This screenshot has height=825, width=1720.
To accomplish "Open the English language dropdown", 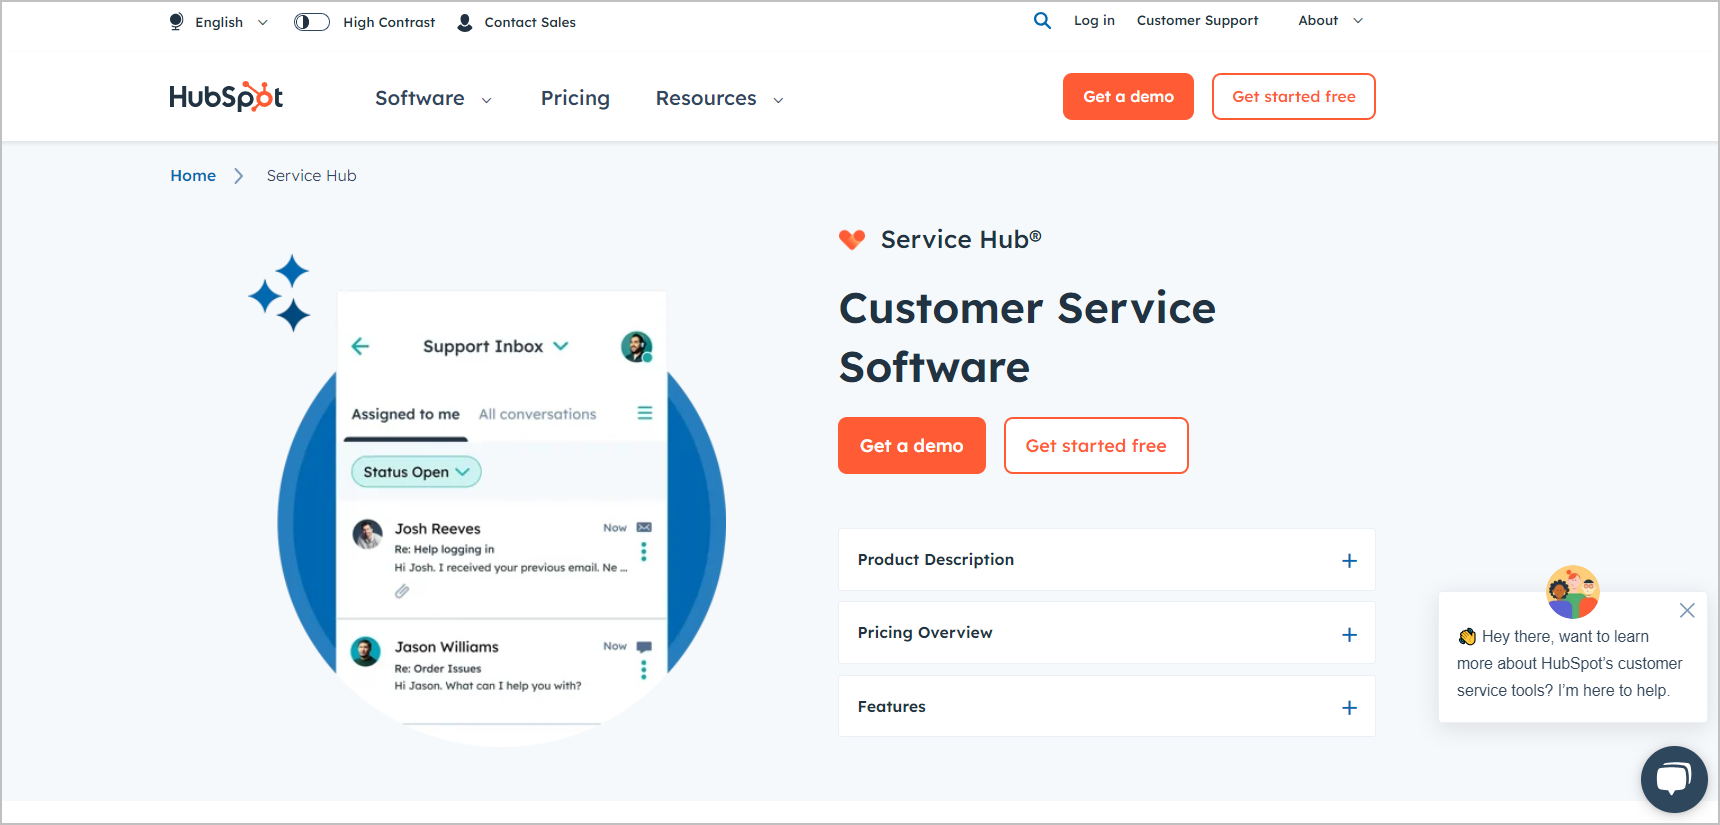I will [x=232, y=22].
